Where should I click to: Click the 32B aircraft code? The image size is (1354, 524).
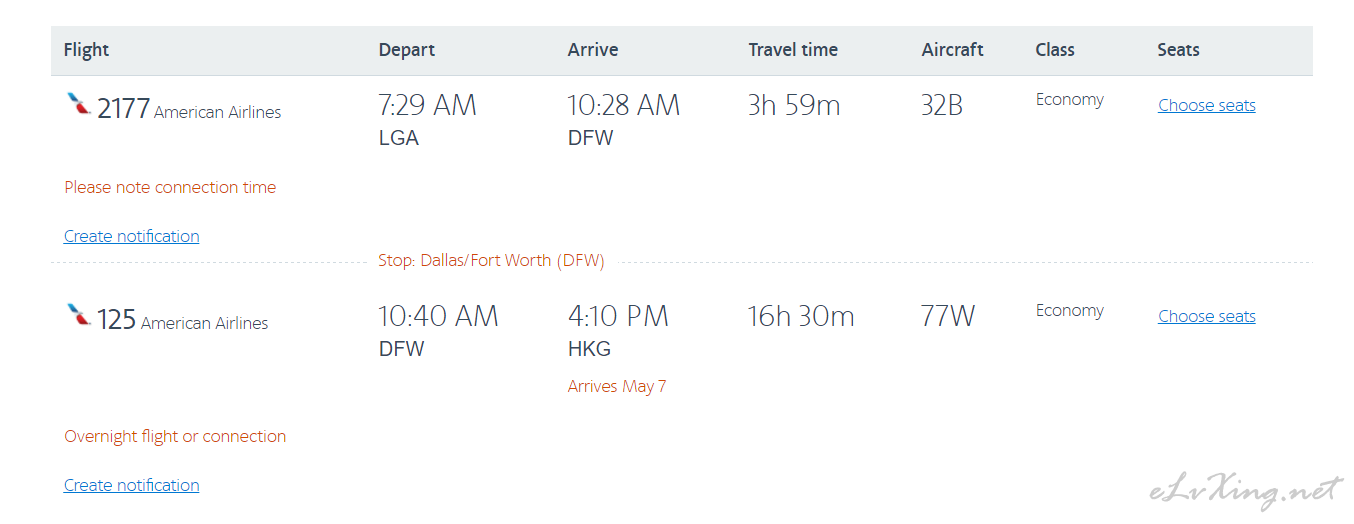tap(942, 105)
